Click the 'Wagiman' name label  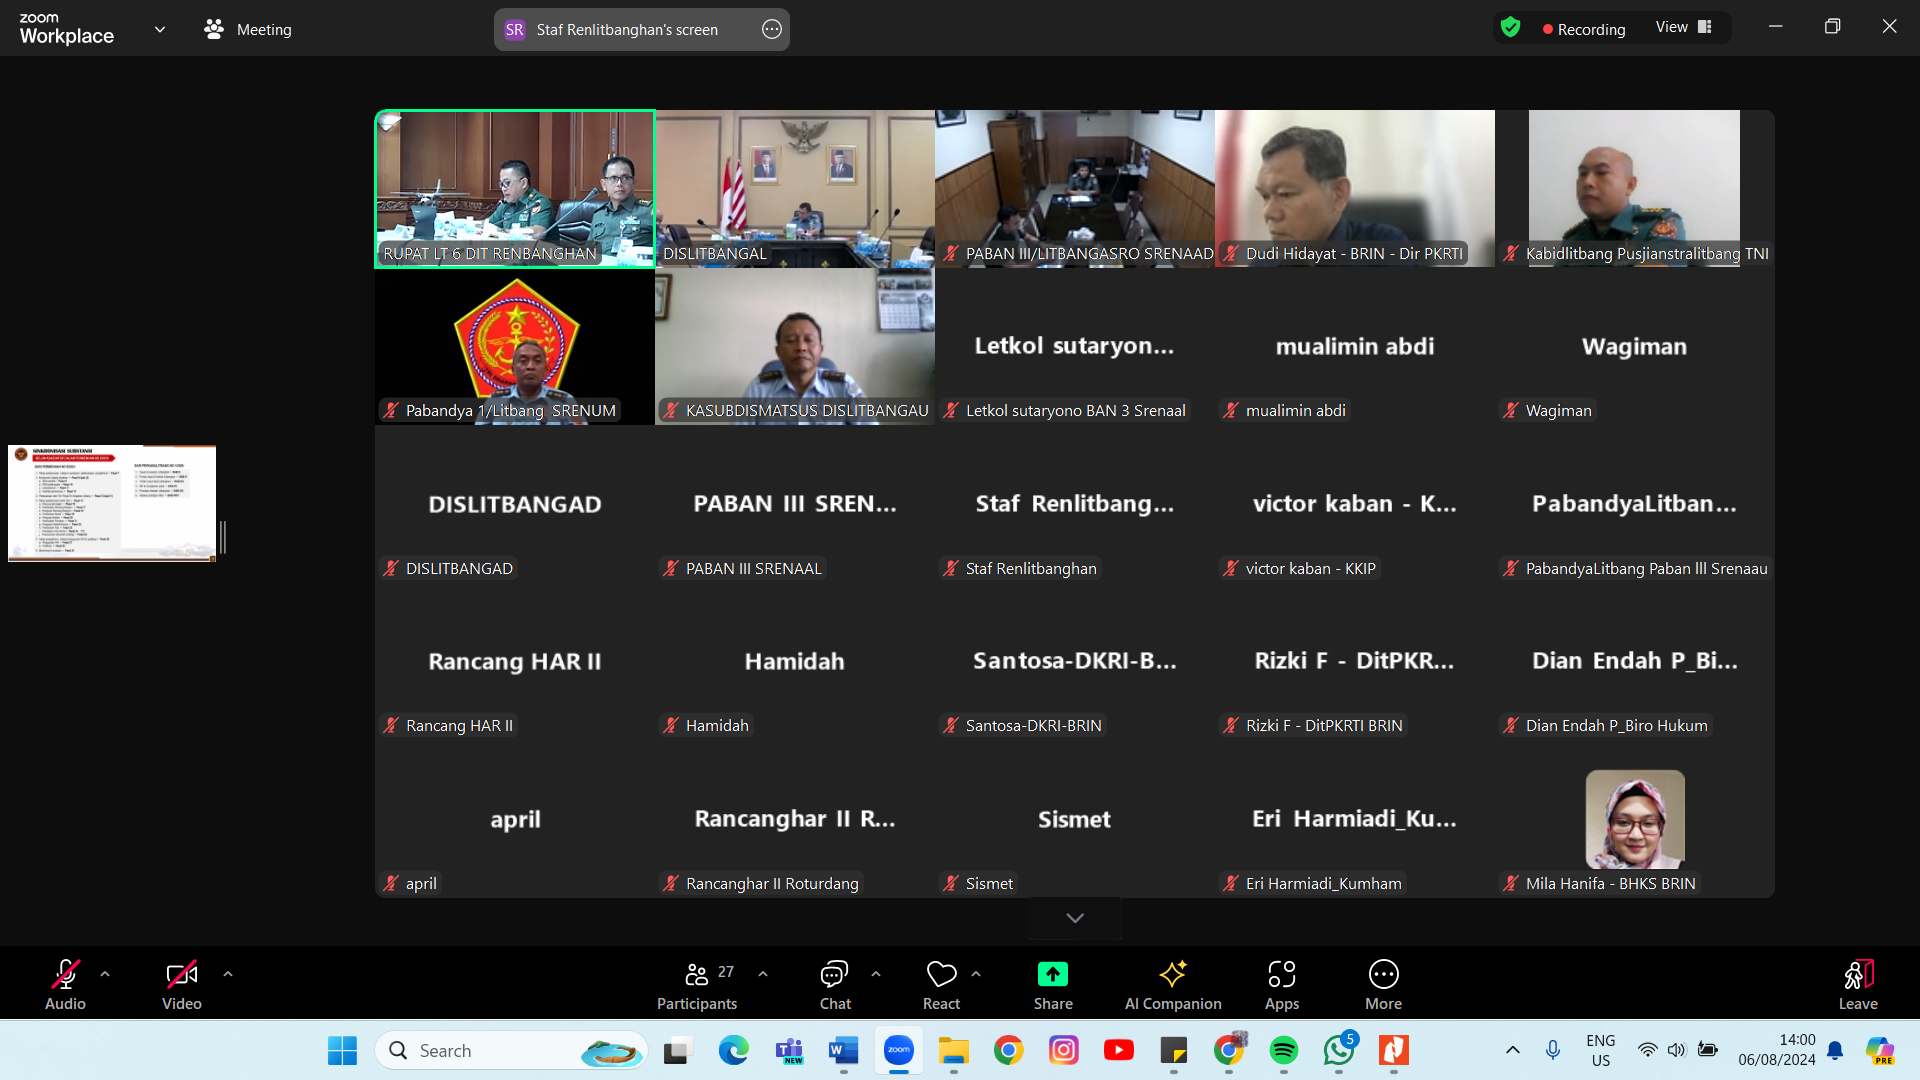click(x=1558, y=410)
